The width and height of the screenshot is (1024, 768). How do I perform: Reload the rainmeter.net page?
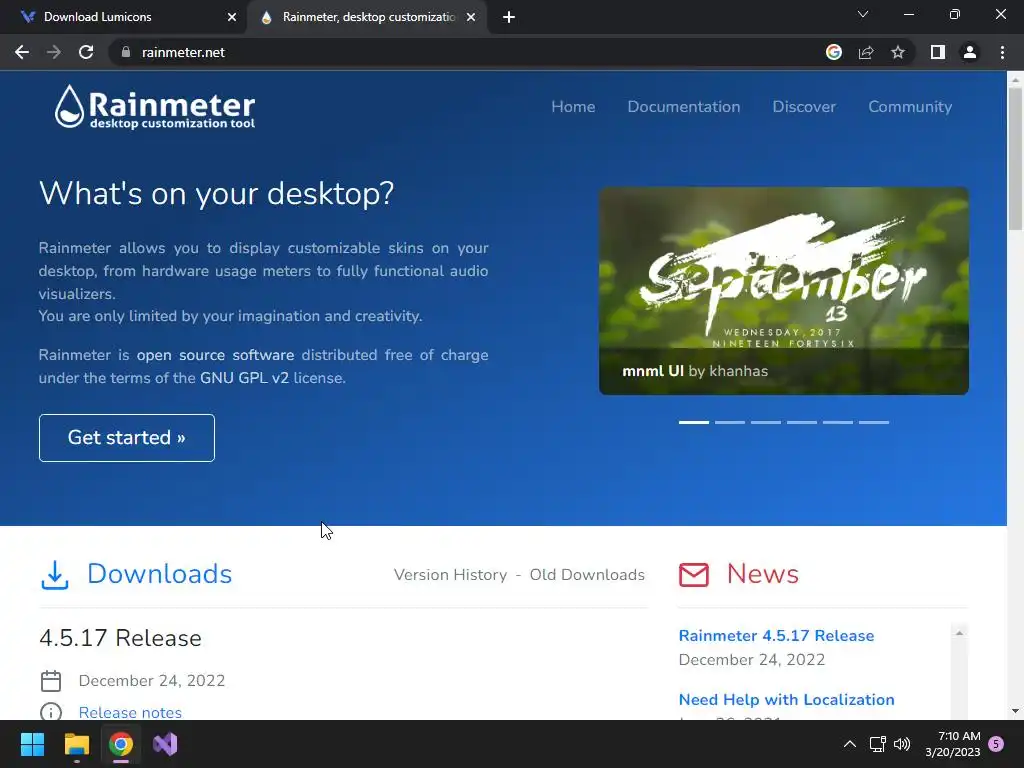pos(86,52)
